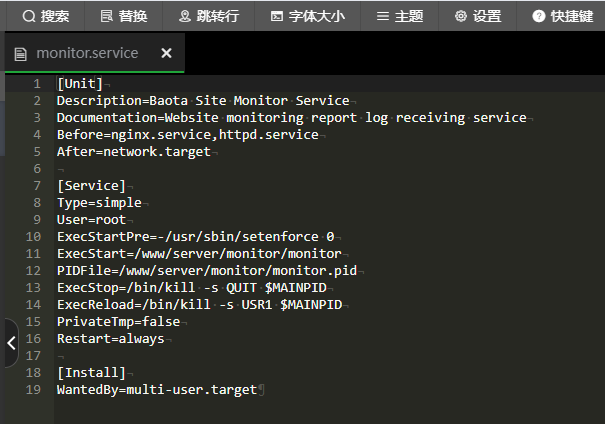Click the 替换 replace icon
This screenshot has height=424, width=605.
point(107,16)
